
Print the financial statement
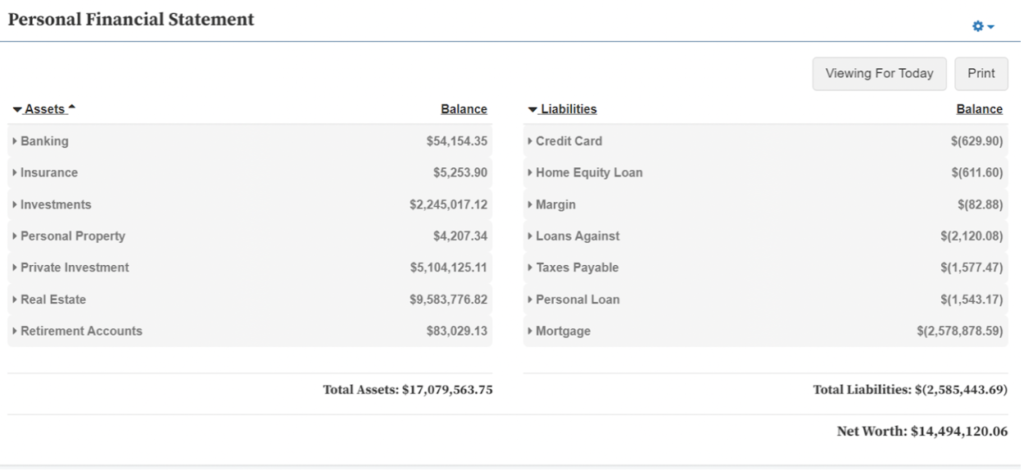(981, 73)
